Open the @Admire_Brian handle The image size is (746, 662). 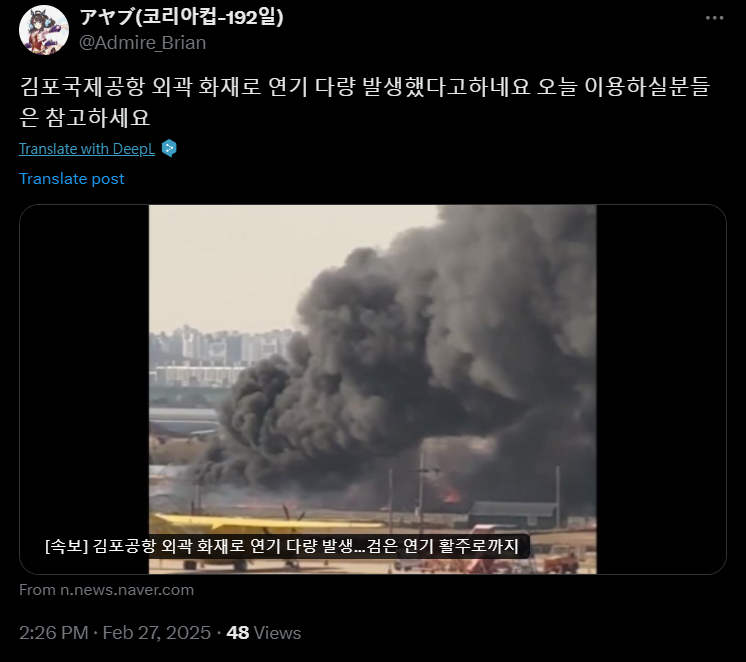tap(142, 43)
